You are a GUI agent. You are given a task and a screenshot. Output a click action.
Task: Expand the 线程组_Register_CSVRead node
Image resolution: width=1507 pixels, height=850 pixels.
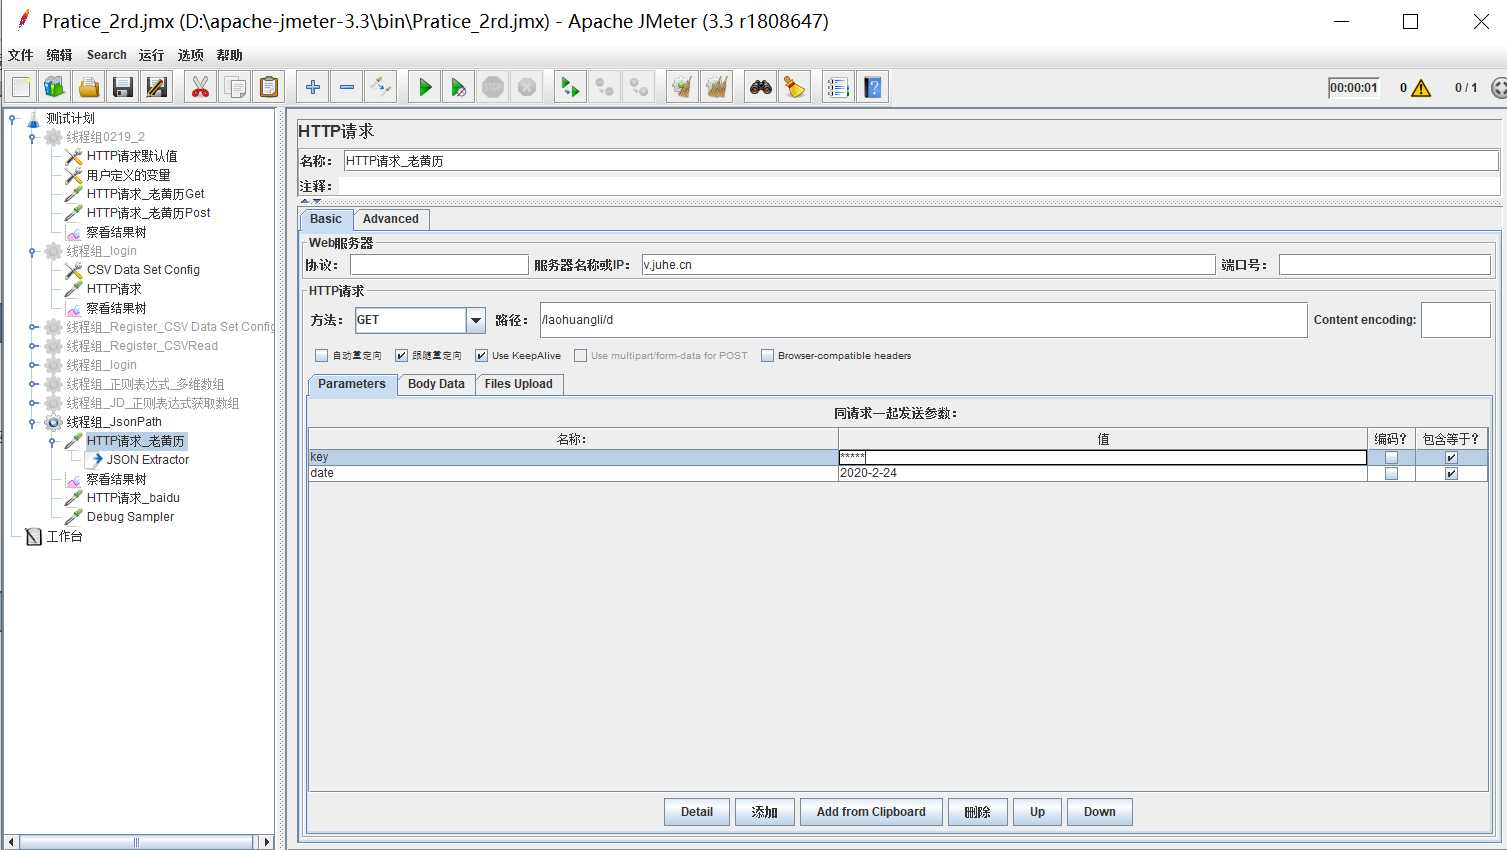point(33,346)
